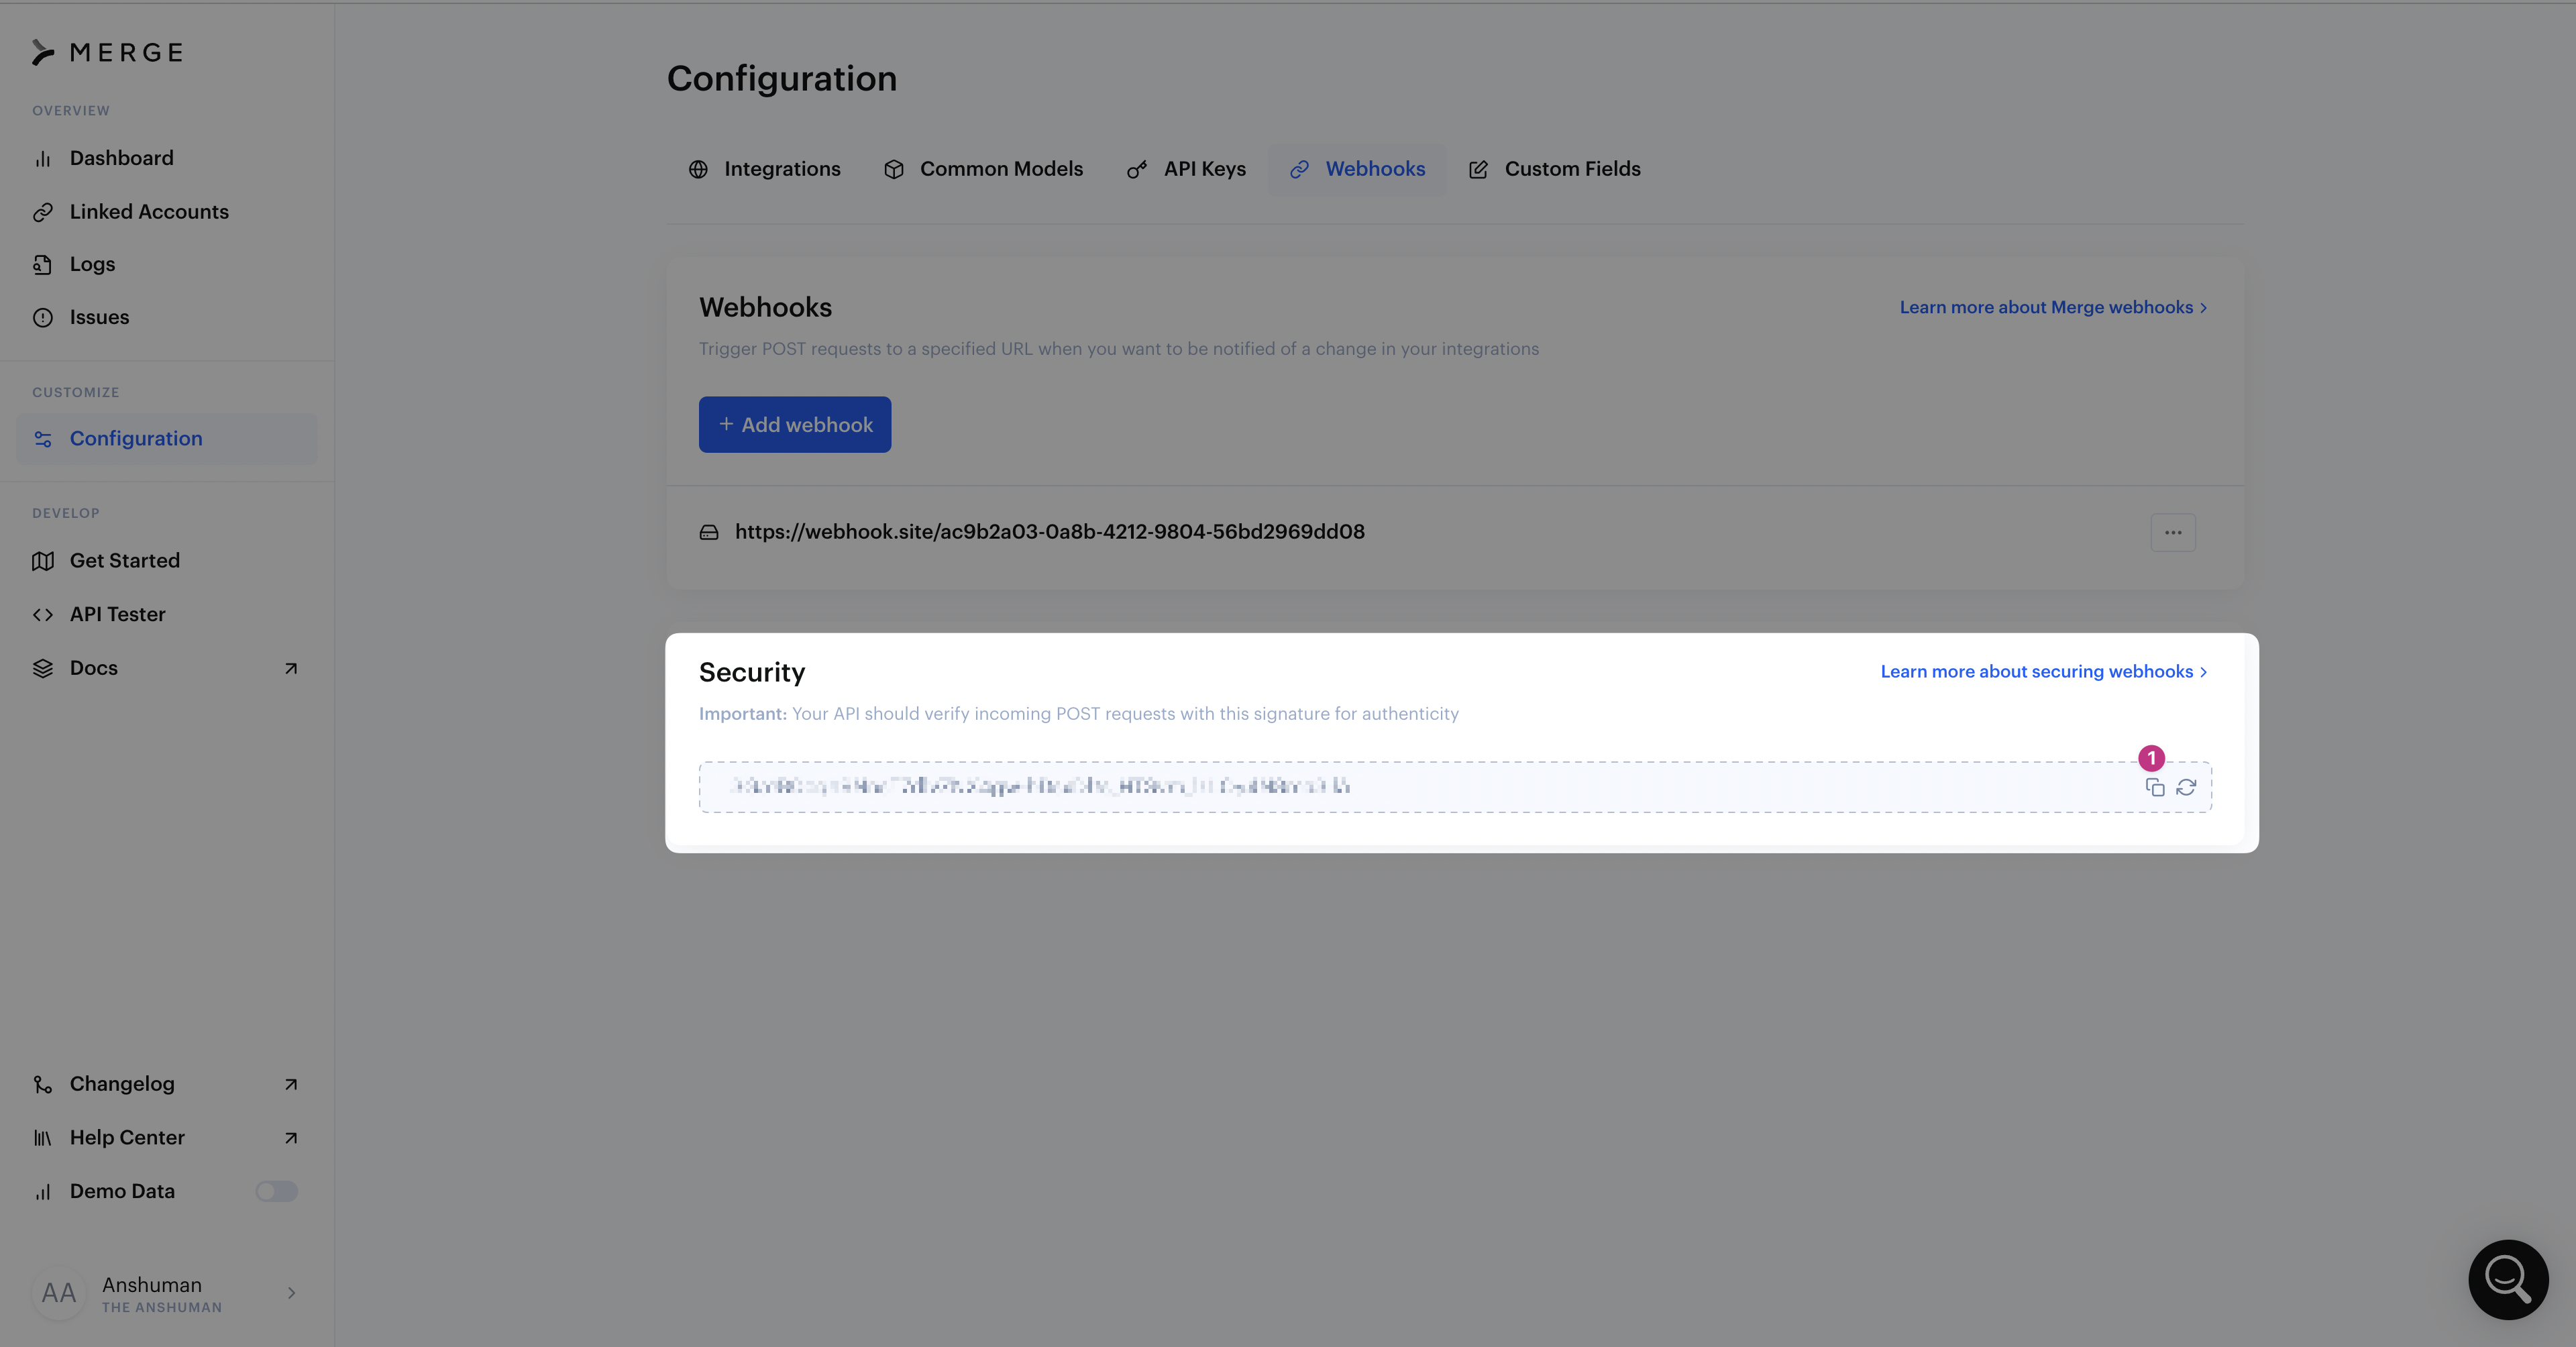Image resolution: width=2576 pixels, height=1347 pixels.
Task: Click the Integrations globe icon
Action: click(698, 170)
